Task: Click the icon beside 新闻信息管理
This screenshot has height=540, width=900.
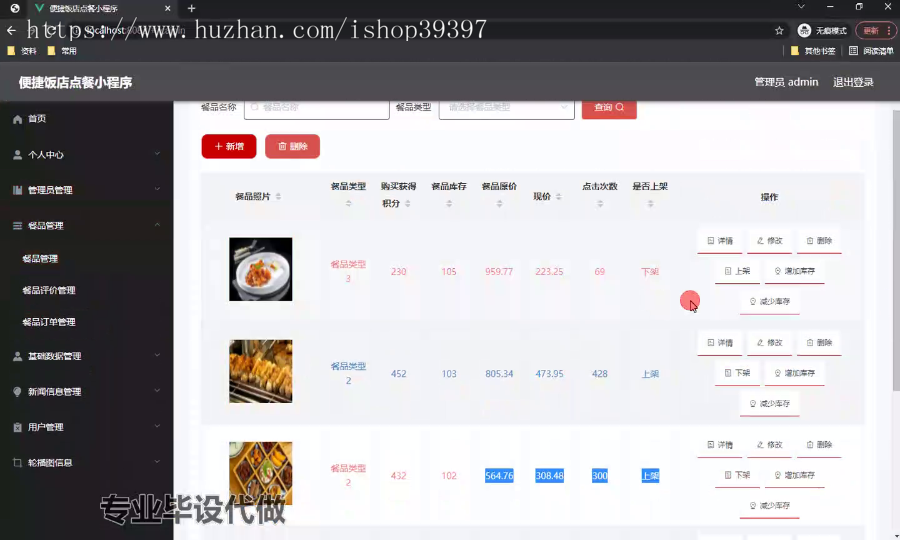Action: (17, 392)
